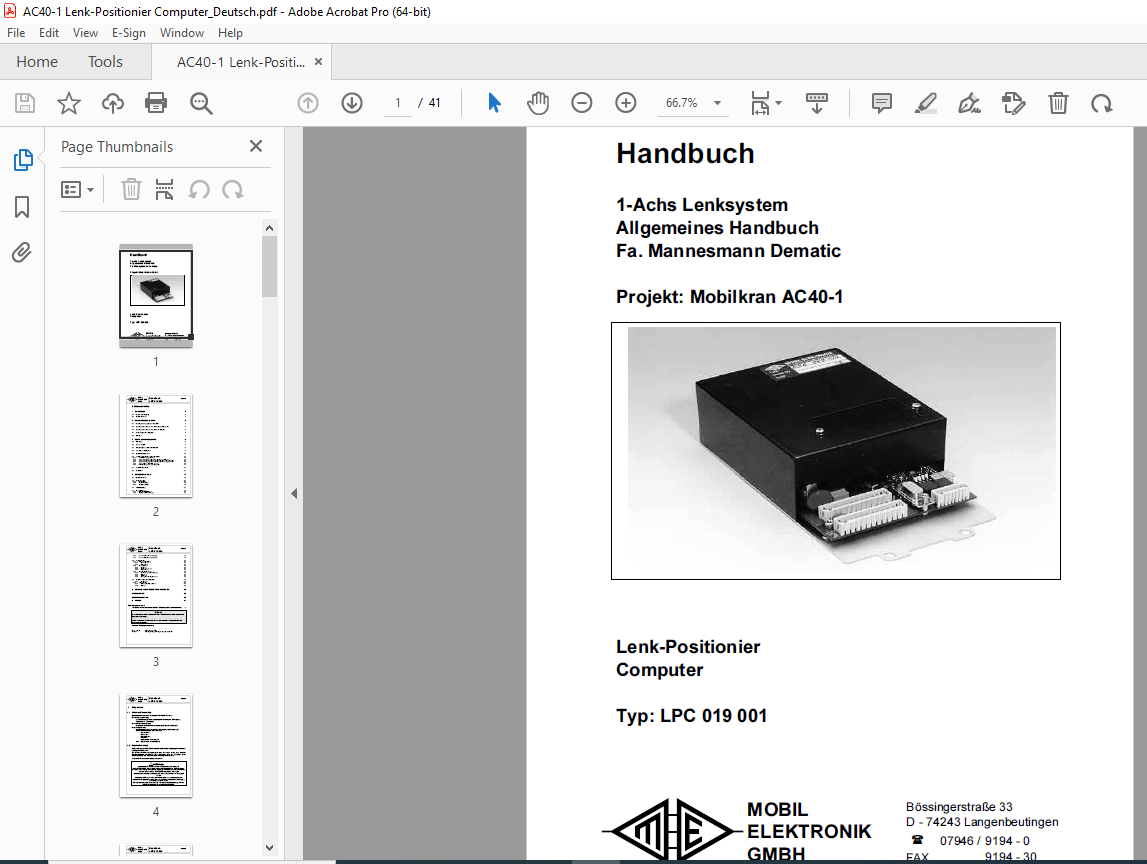Viewport: 1147px width, 864px height.
Task: Open the Bookmarks panel
Action: 22,207
